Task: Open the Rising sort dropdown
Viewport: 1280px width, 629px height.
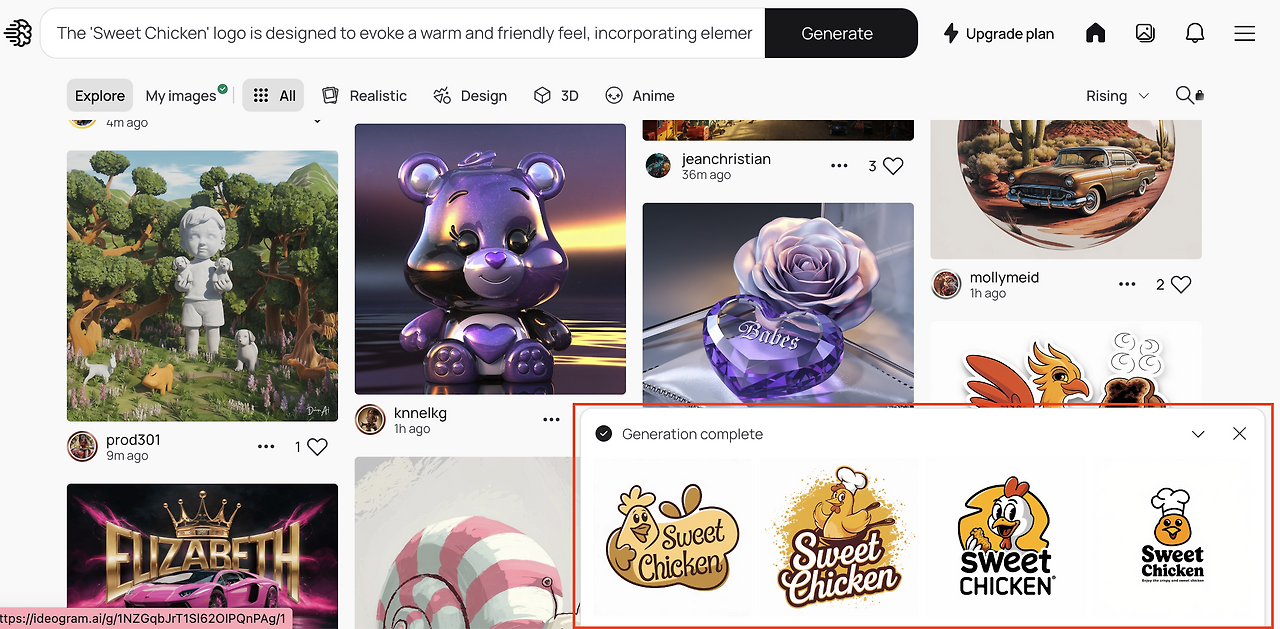Action: (1118, 95)
